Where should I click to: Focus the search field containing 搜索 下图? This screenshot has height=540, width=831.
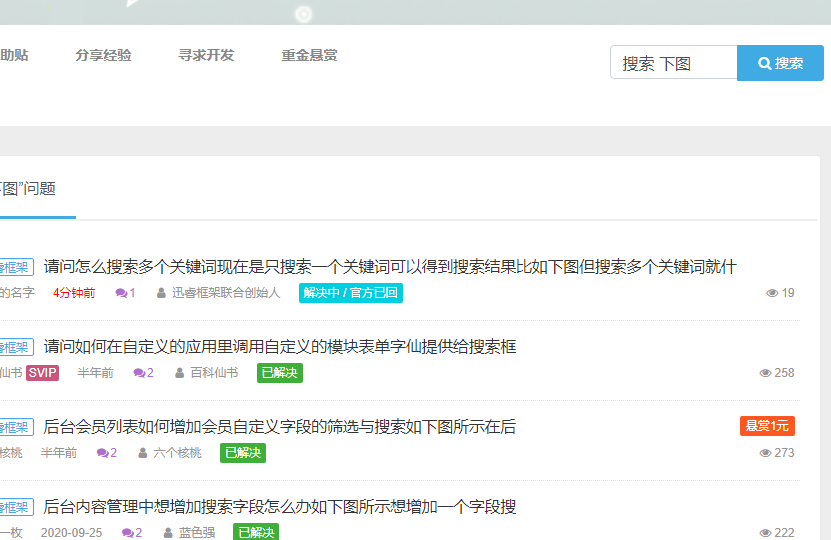coord(674,63)
